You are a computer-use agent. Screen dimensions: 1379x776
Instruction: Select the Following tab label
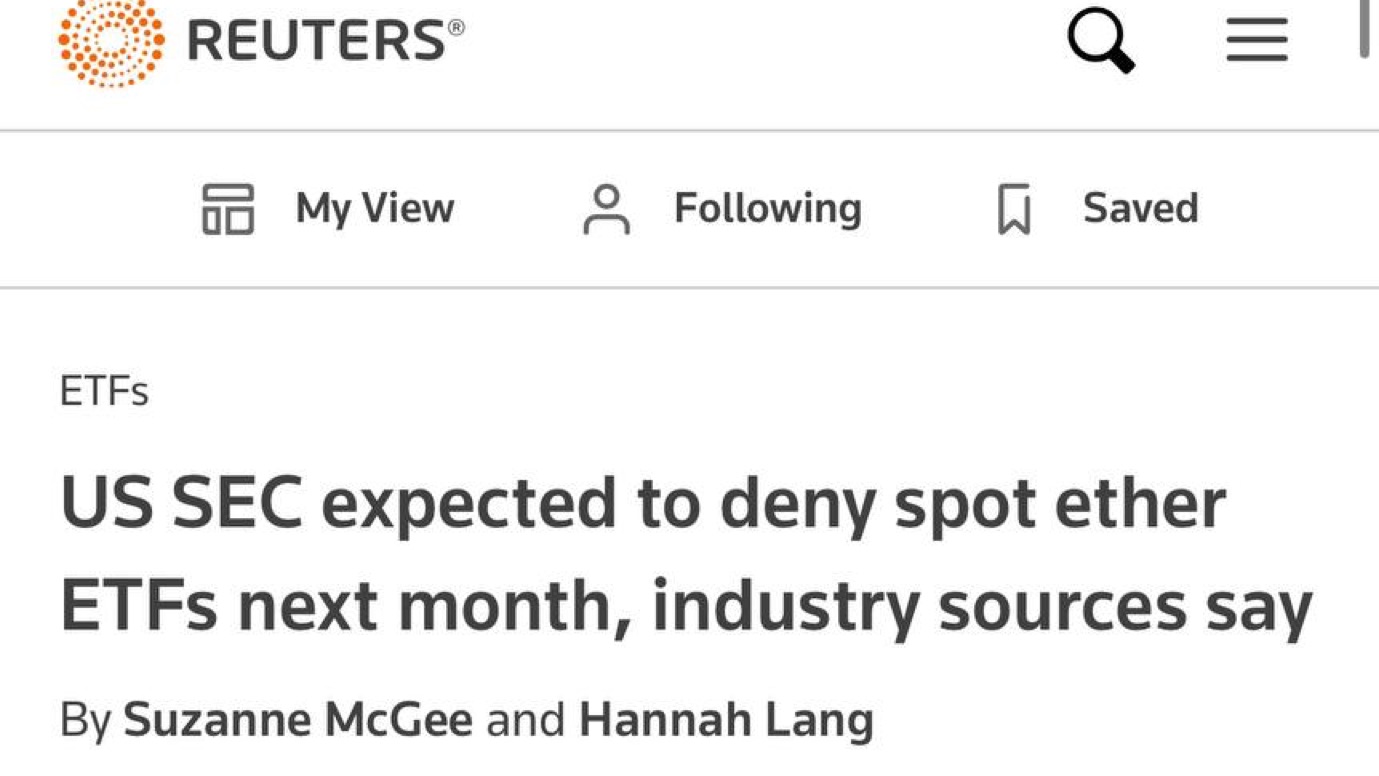(767, 208)
